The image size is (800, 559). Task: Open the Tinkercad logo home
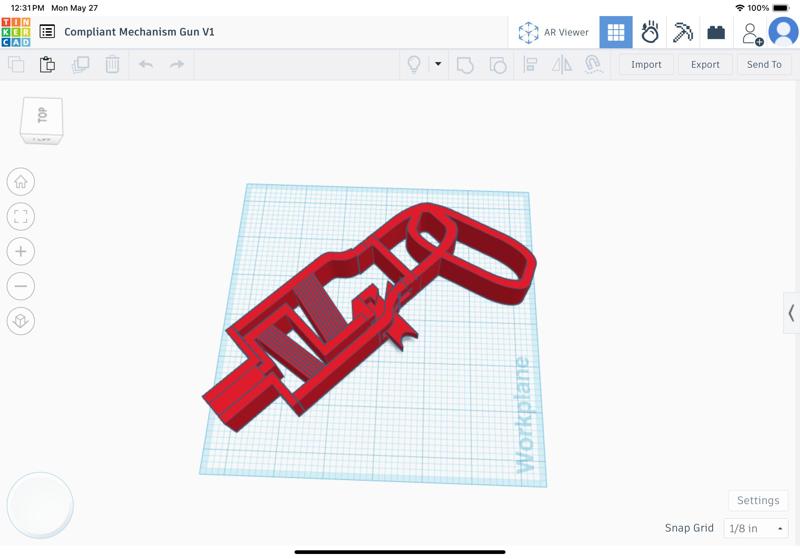pyautogui.click(x=16, y=32)
